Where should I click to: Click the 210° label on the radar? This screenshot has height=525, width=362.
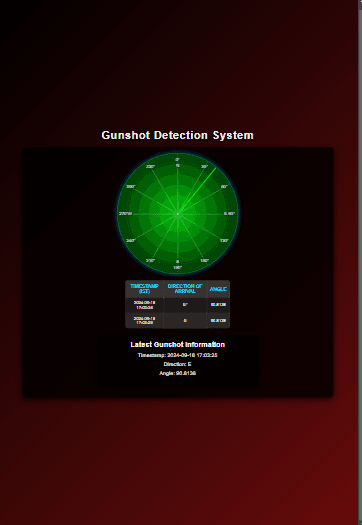pos(150,260)
